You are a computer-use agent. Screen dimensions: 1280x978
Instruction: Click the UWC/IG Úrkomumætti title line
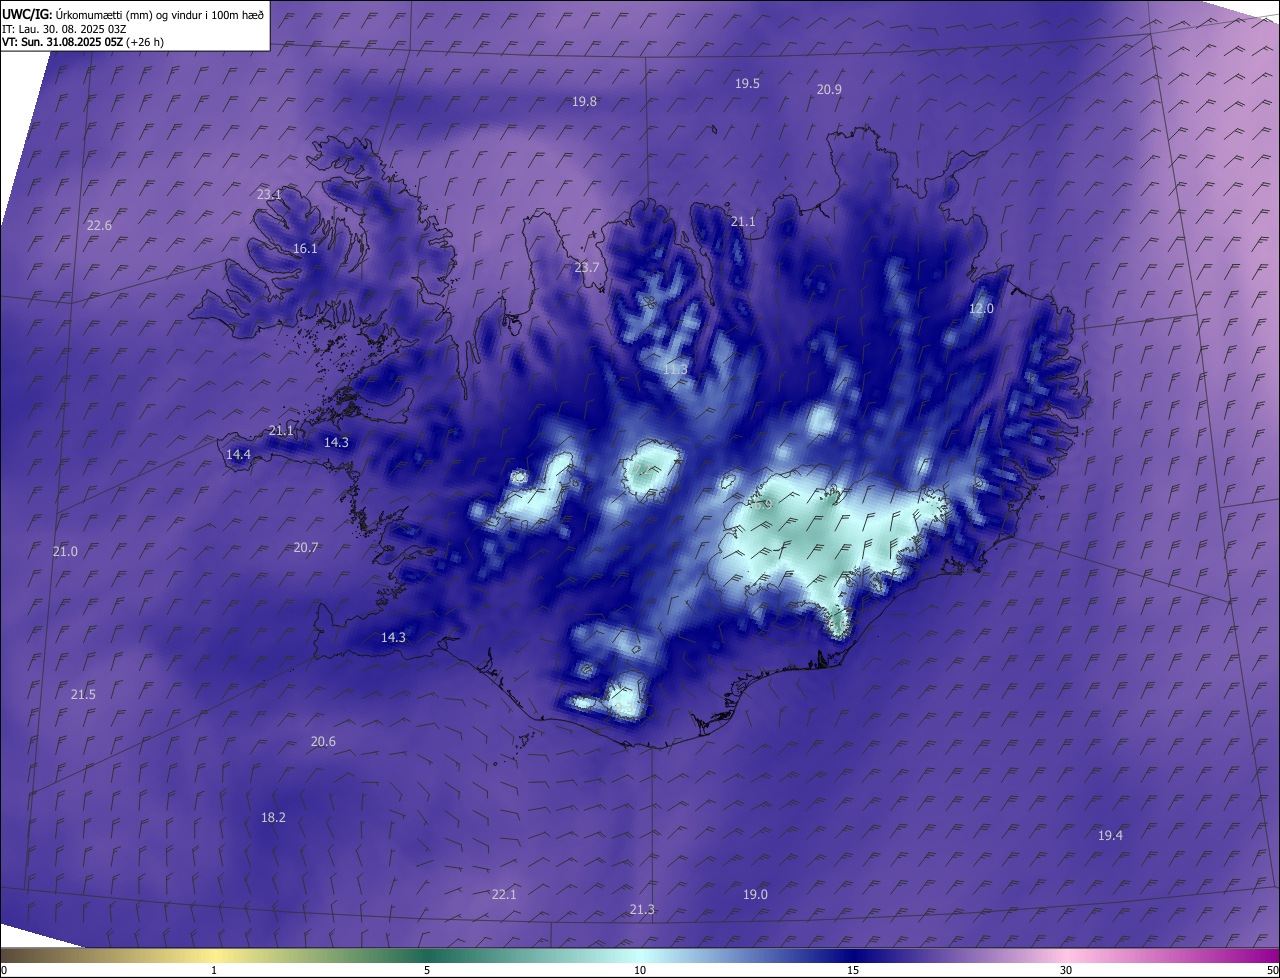133,14
